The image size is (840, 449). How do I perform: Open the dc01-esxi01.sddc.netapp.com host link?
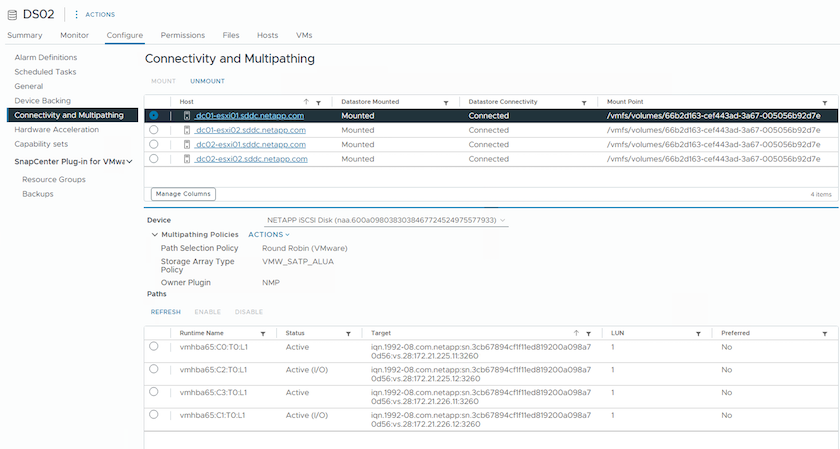click(249, 116)
